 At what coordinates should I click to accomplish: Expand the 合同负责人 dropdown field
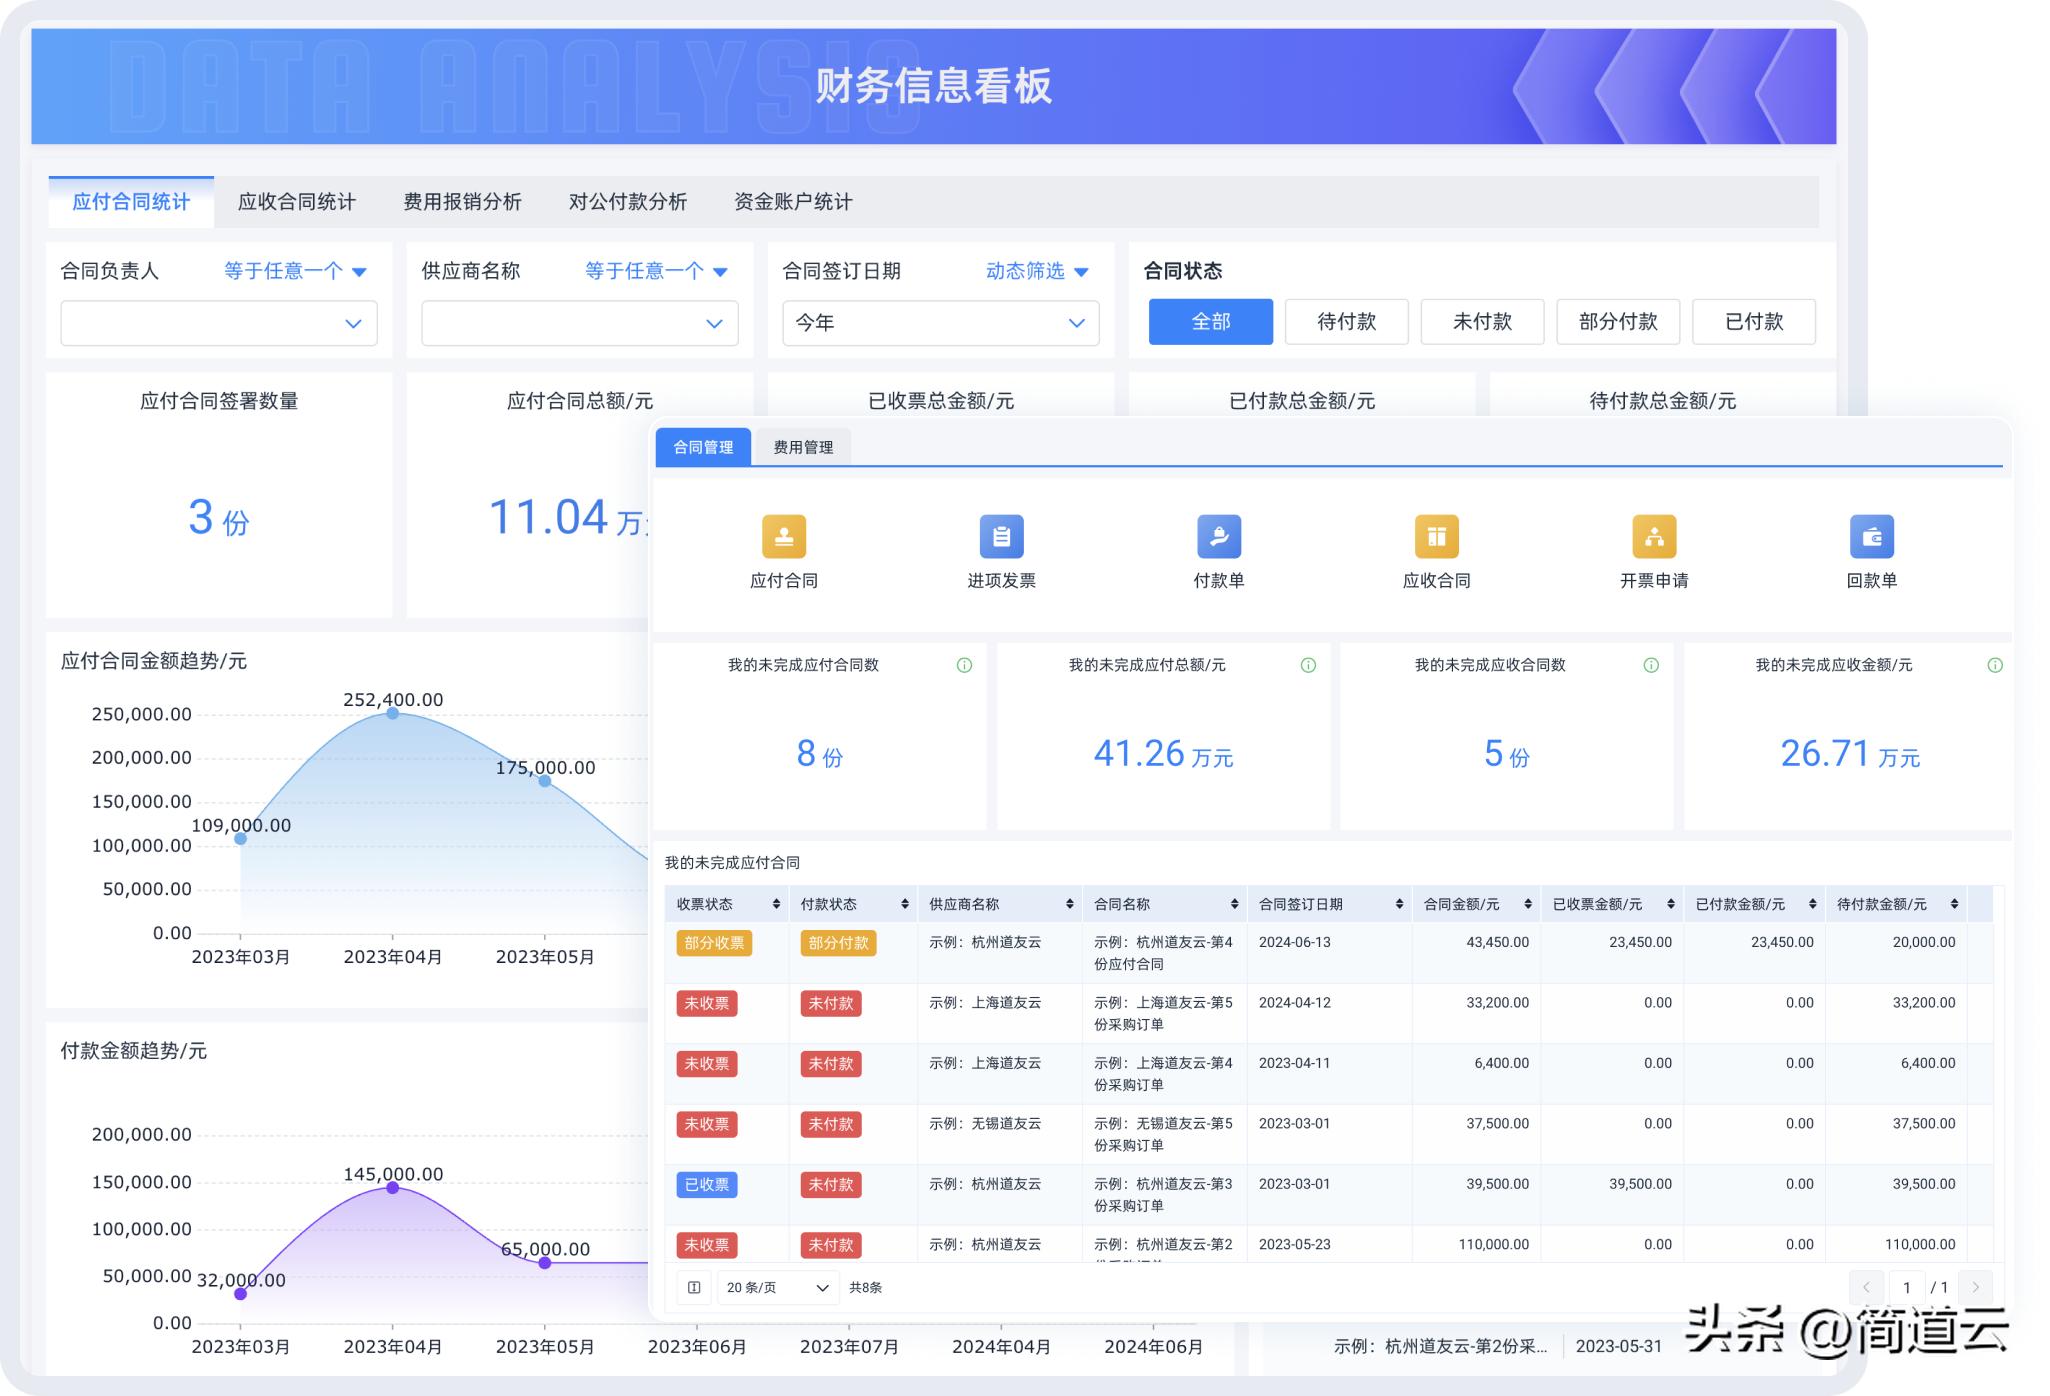click(x=219, y=324)
